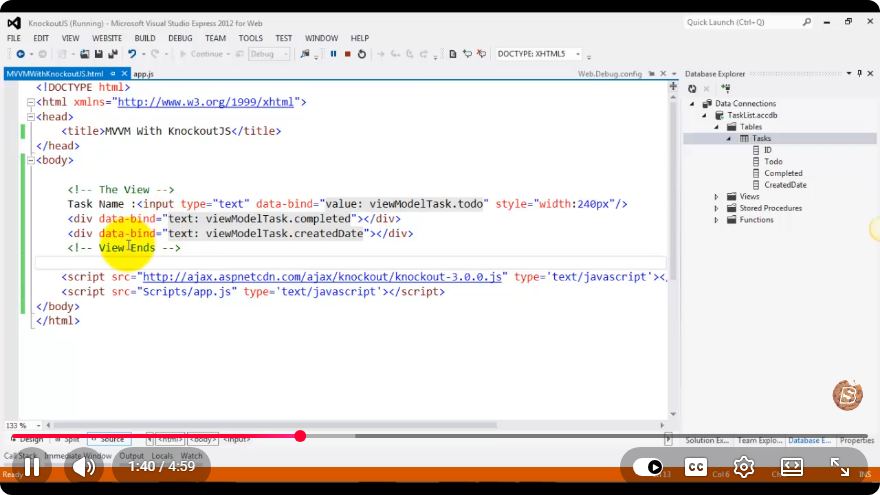Expand the Stored Procedures folder node
Screen dimensions: 880x495
coord(717,208)
